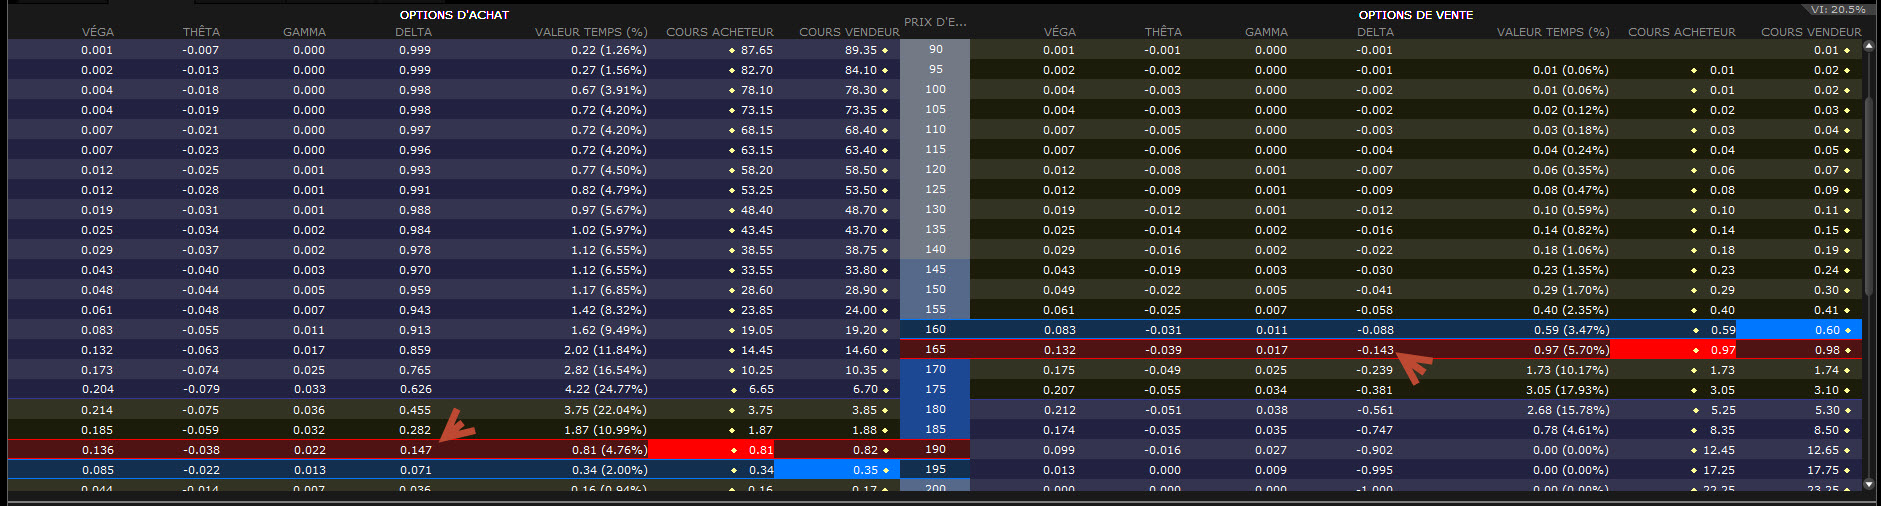Click put bid 5.25 at strike 180
Screen dimensions: 1881x506
click(1723, 410)
